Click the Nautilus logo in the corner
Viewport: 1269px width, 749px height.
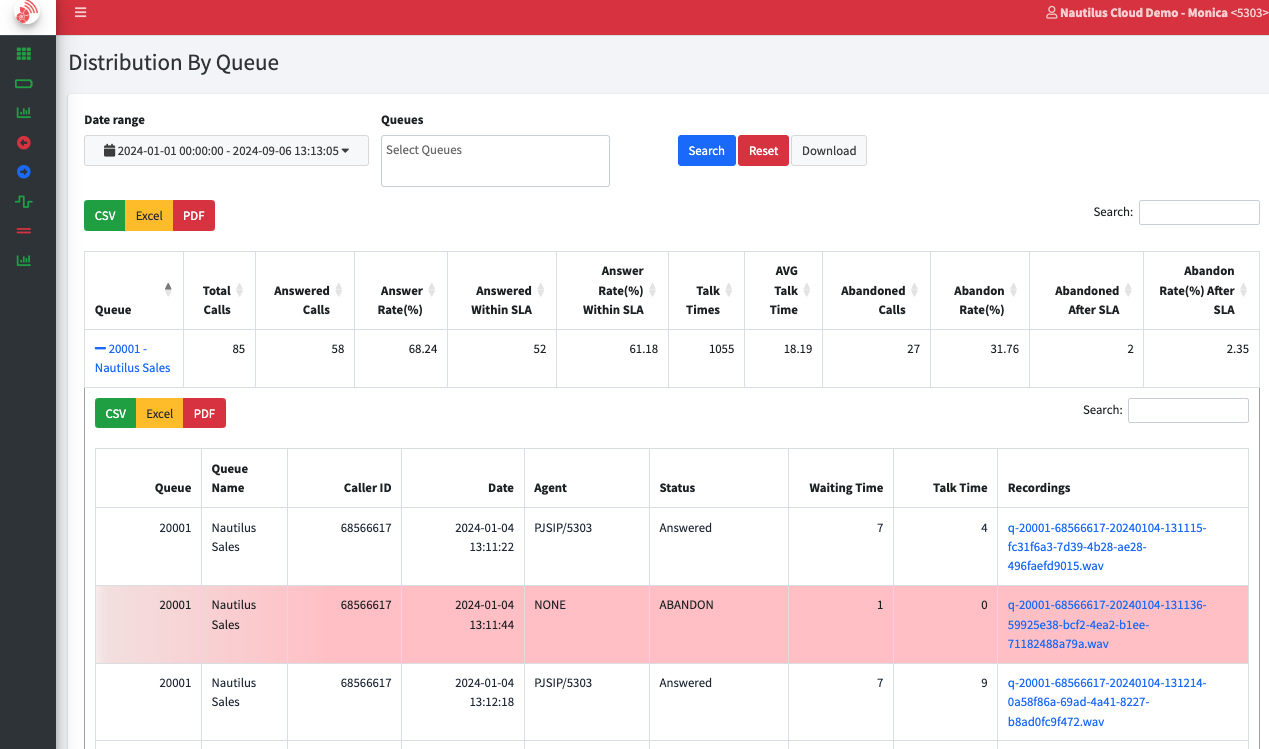[27, 14]
